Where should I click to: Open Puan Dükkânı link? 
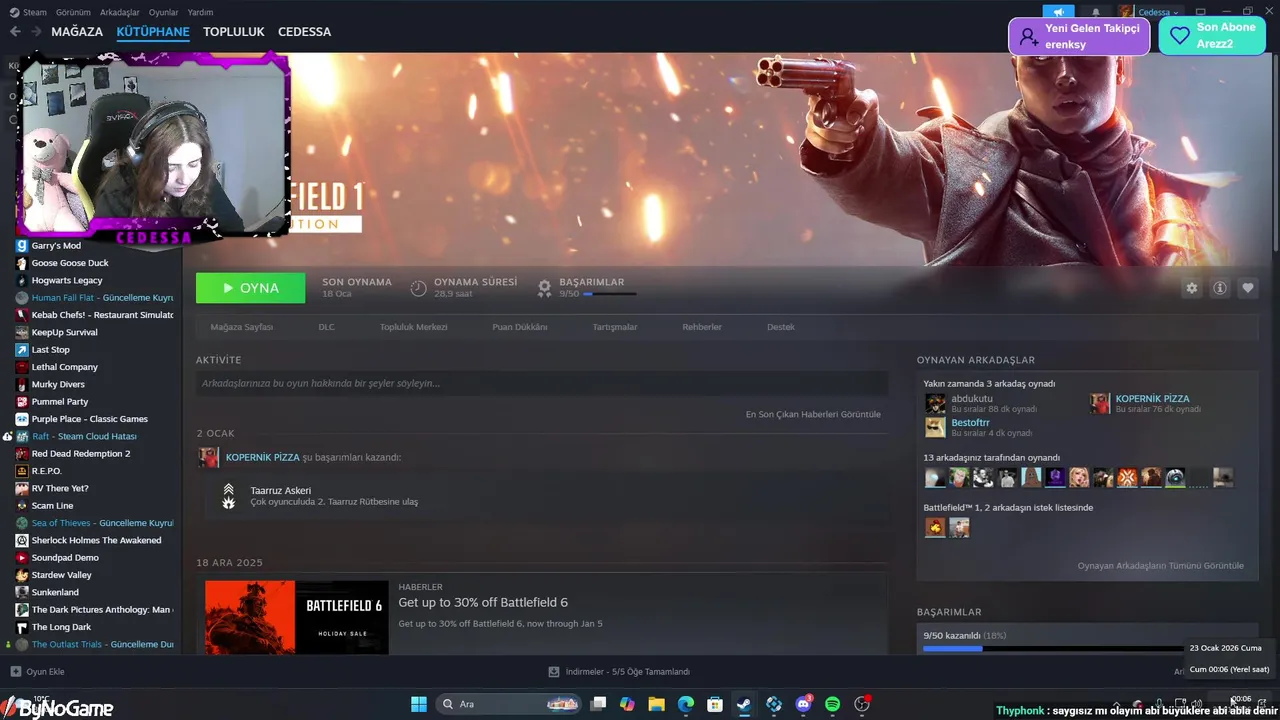click(x=519, y=327)
